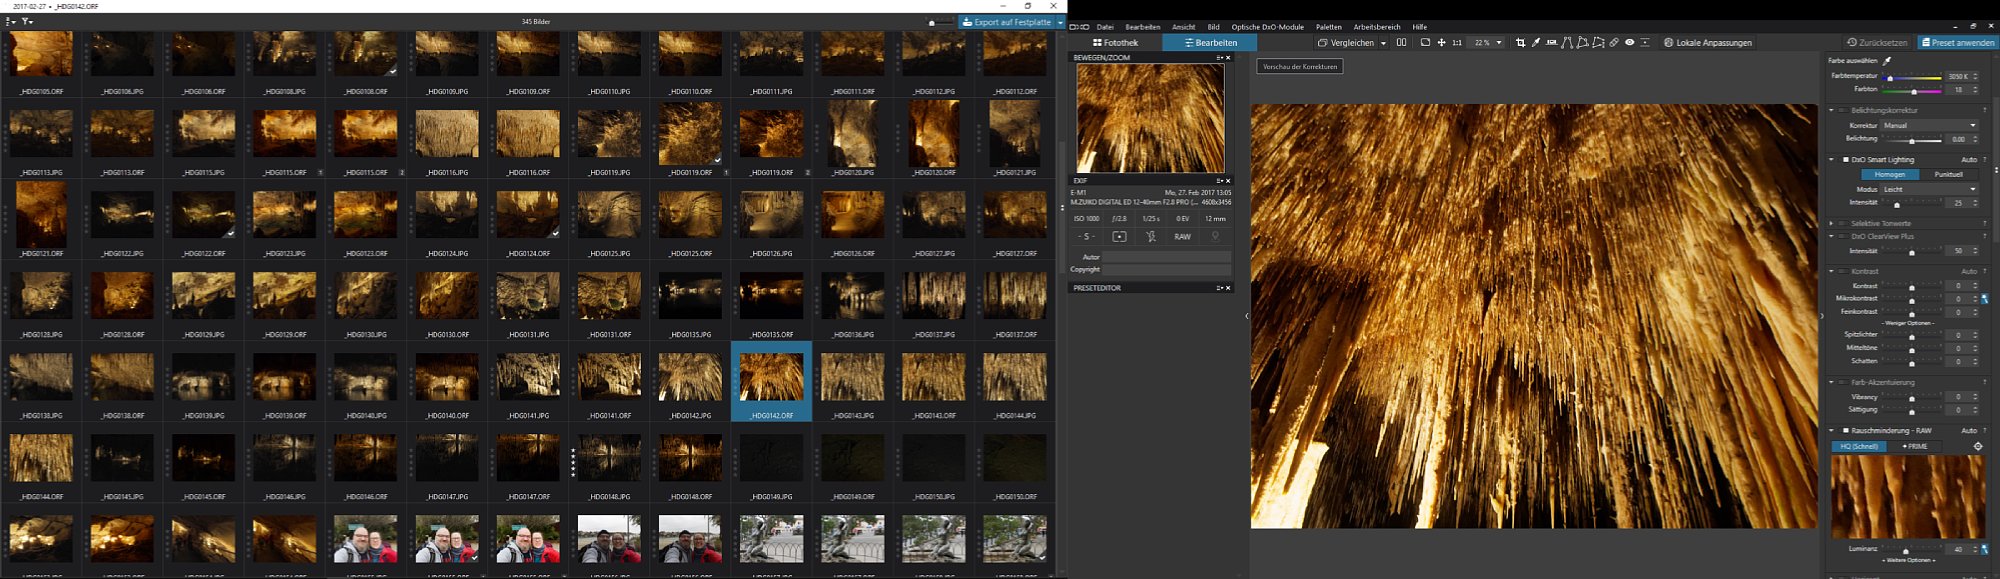This screenshot has width=2000, height=579.
Task: Click the Autor input field
Action: [1166, 257]
